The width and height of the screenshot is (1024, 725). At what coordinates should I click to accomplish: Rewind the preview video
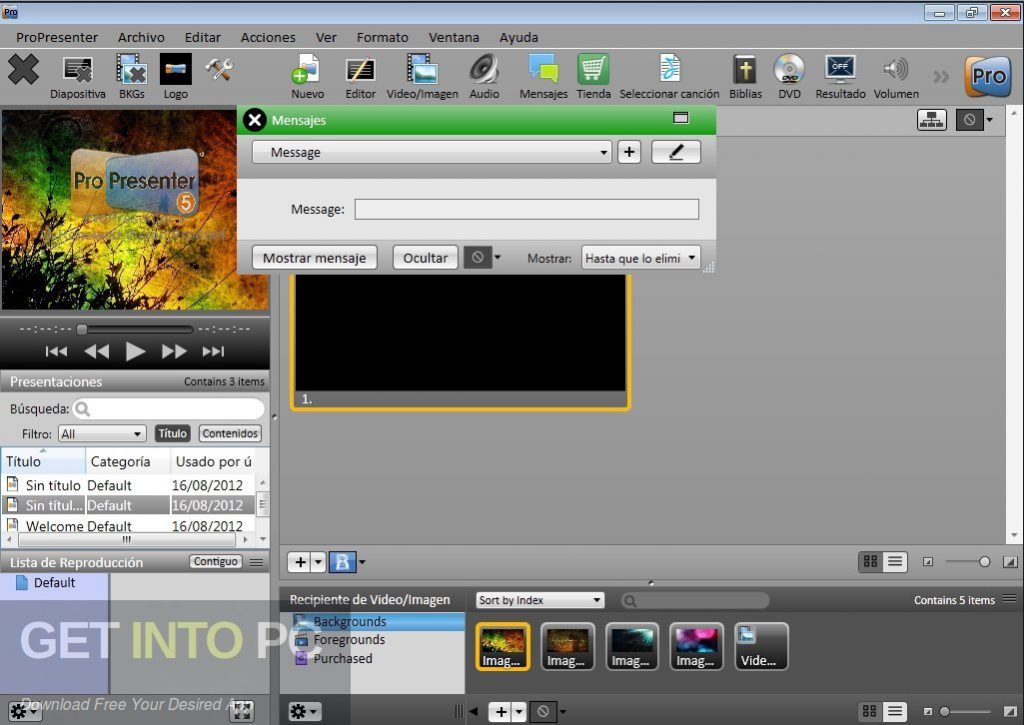coord(97,351)
